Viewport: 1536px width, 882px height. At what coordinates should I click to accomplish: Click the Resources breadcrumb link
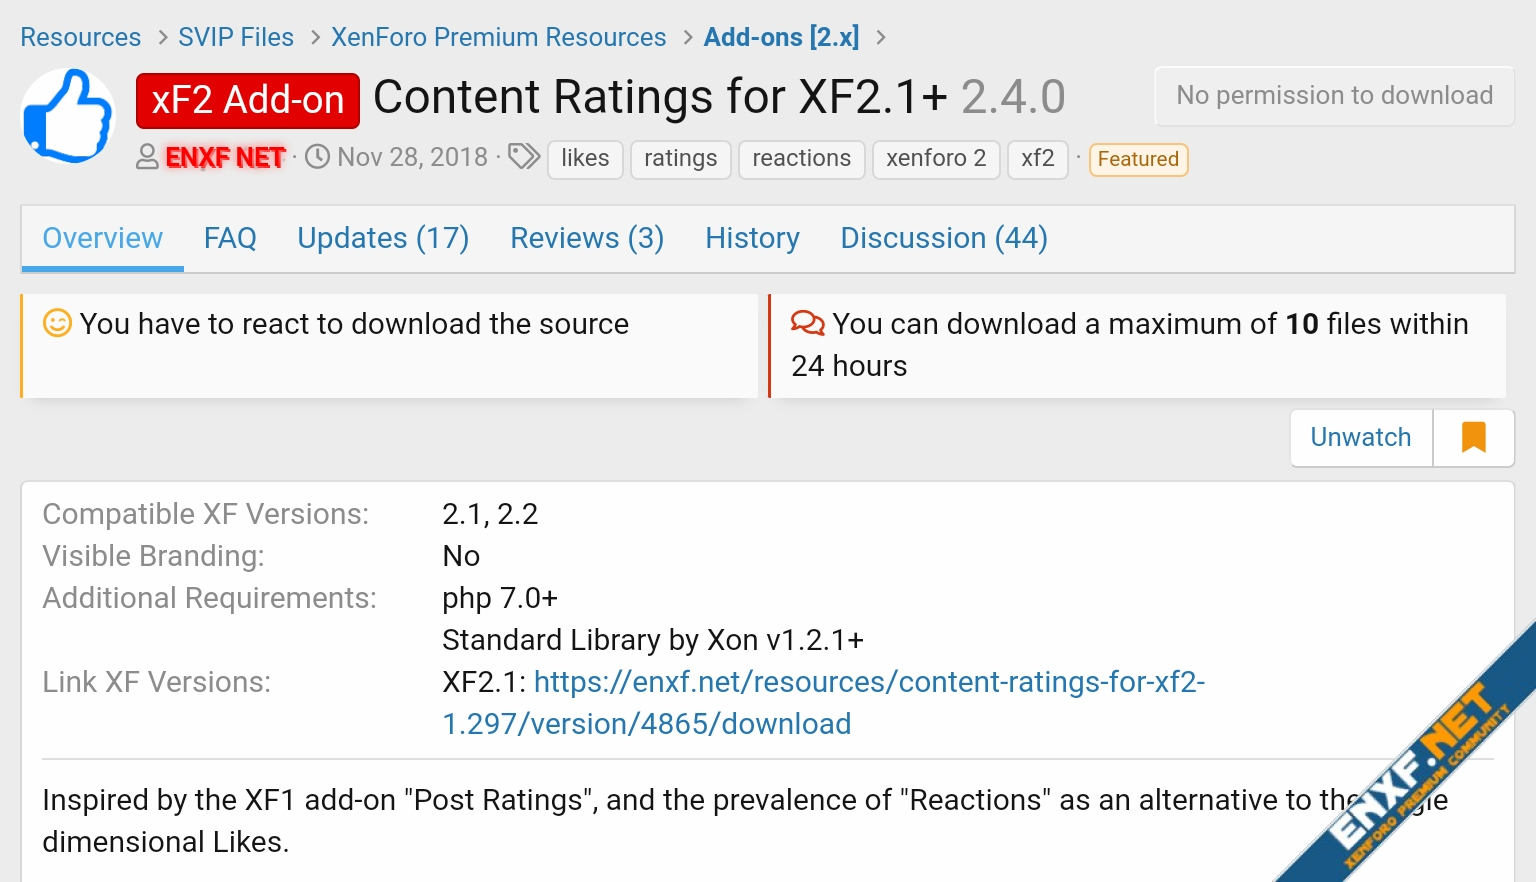pyautogui.click(x=81, y=37)
